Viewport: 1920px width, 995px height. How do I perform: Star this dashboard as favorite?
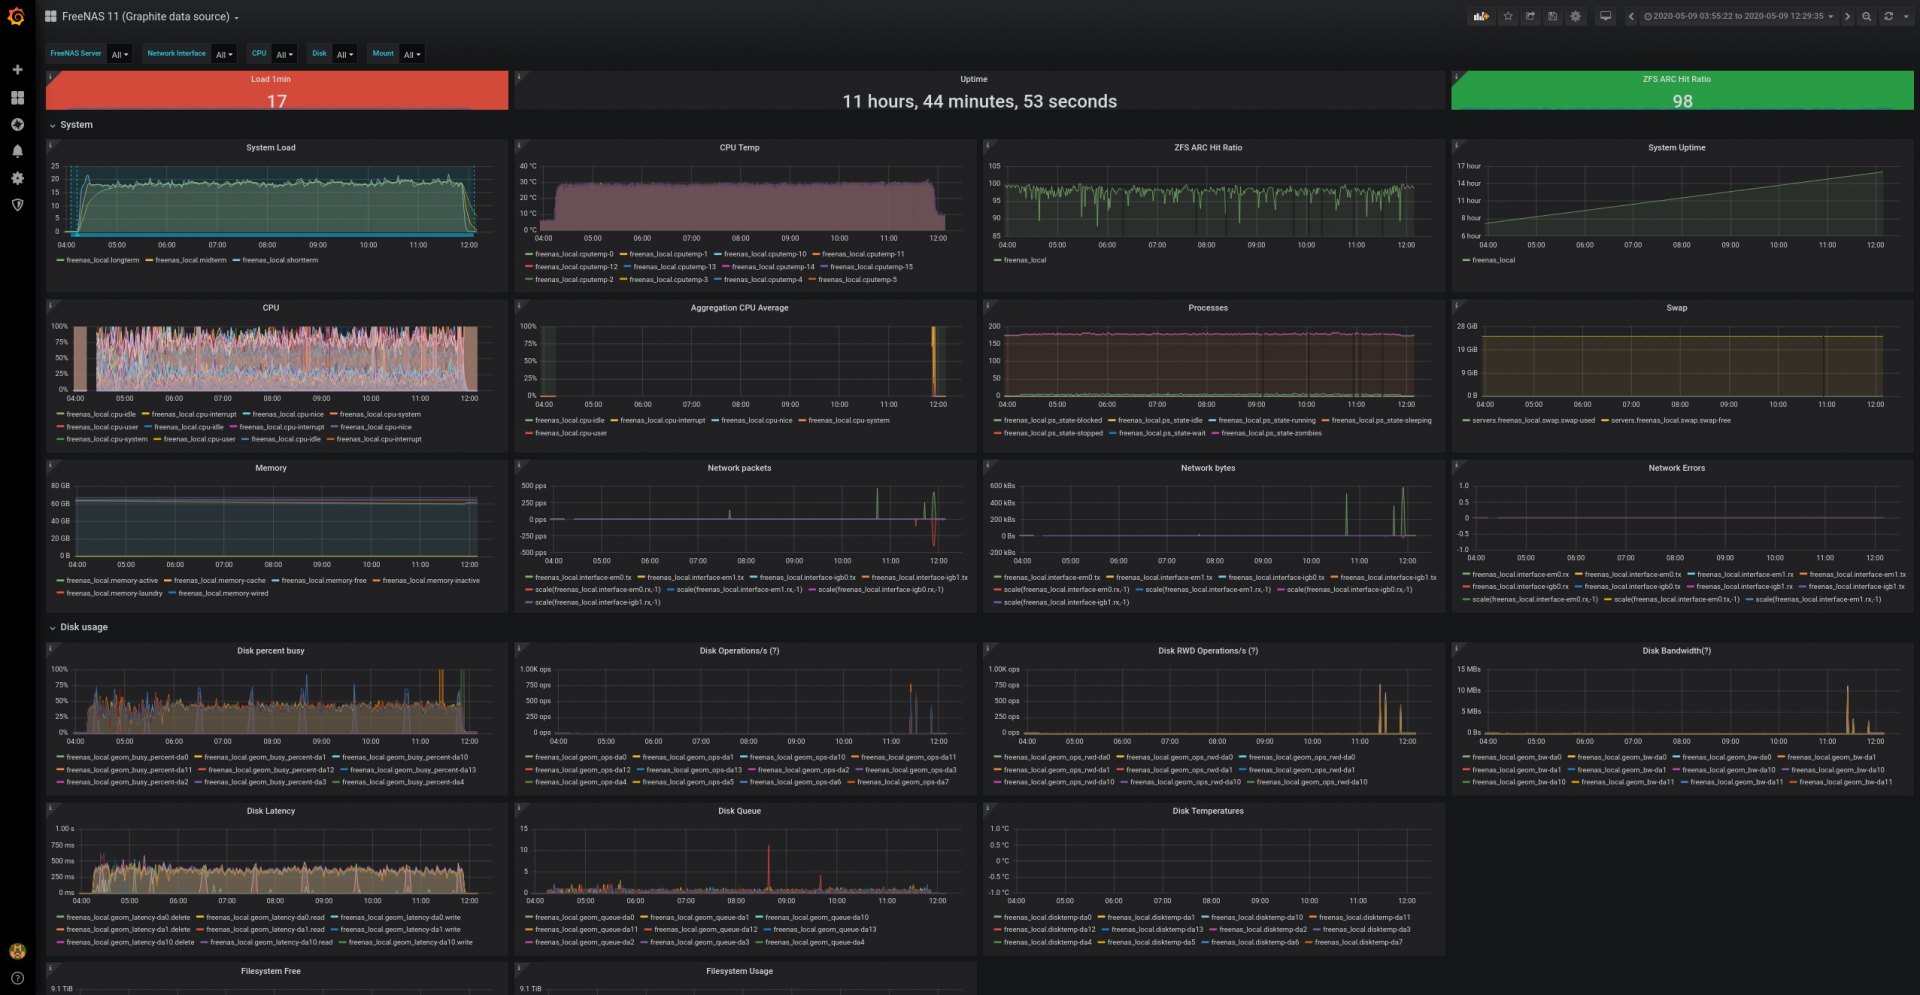coord(1508,16)
